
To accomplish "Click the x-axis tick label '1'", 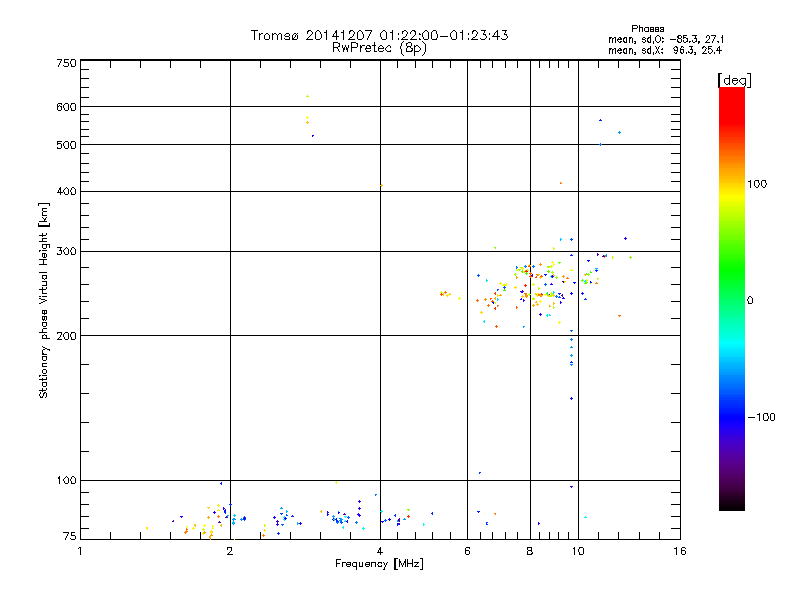I will click(80, 551).
